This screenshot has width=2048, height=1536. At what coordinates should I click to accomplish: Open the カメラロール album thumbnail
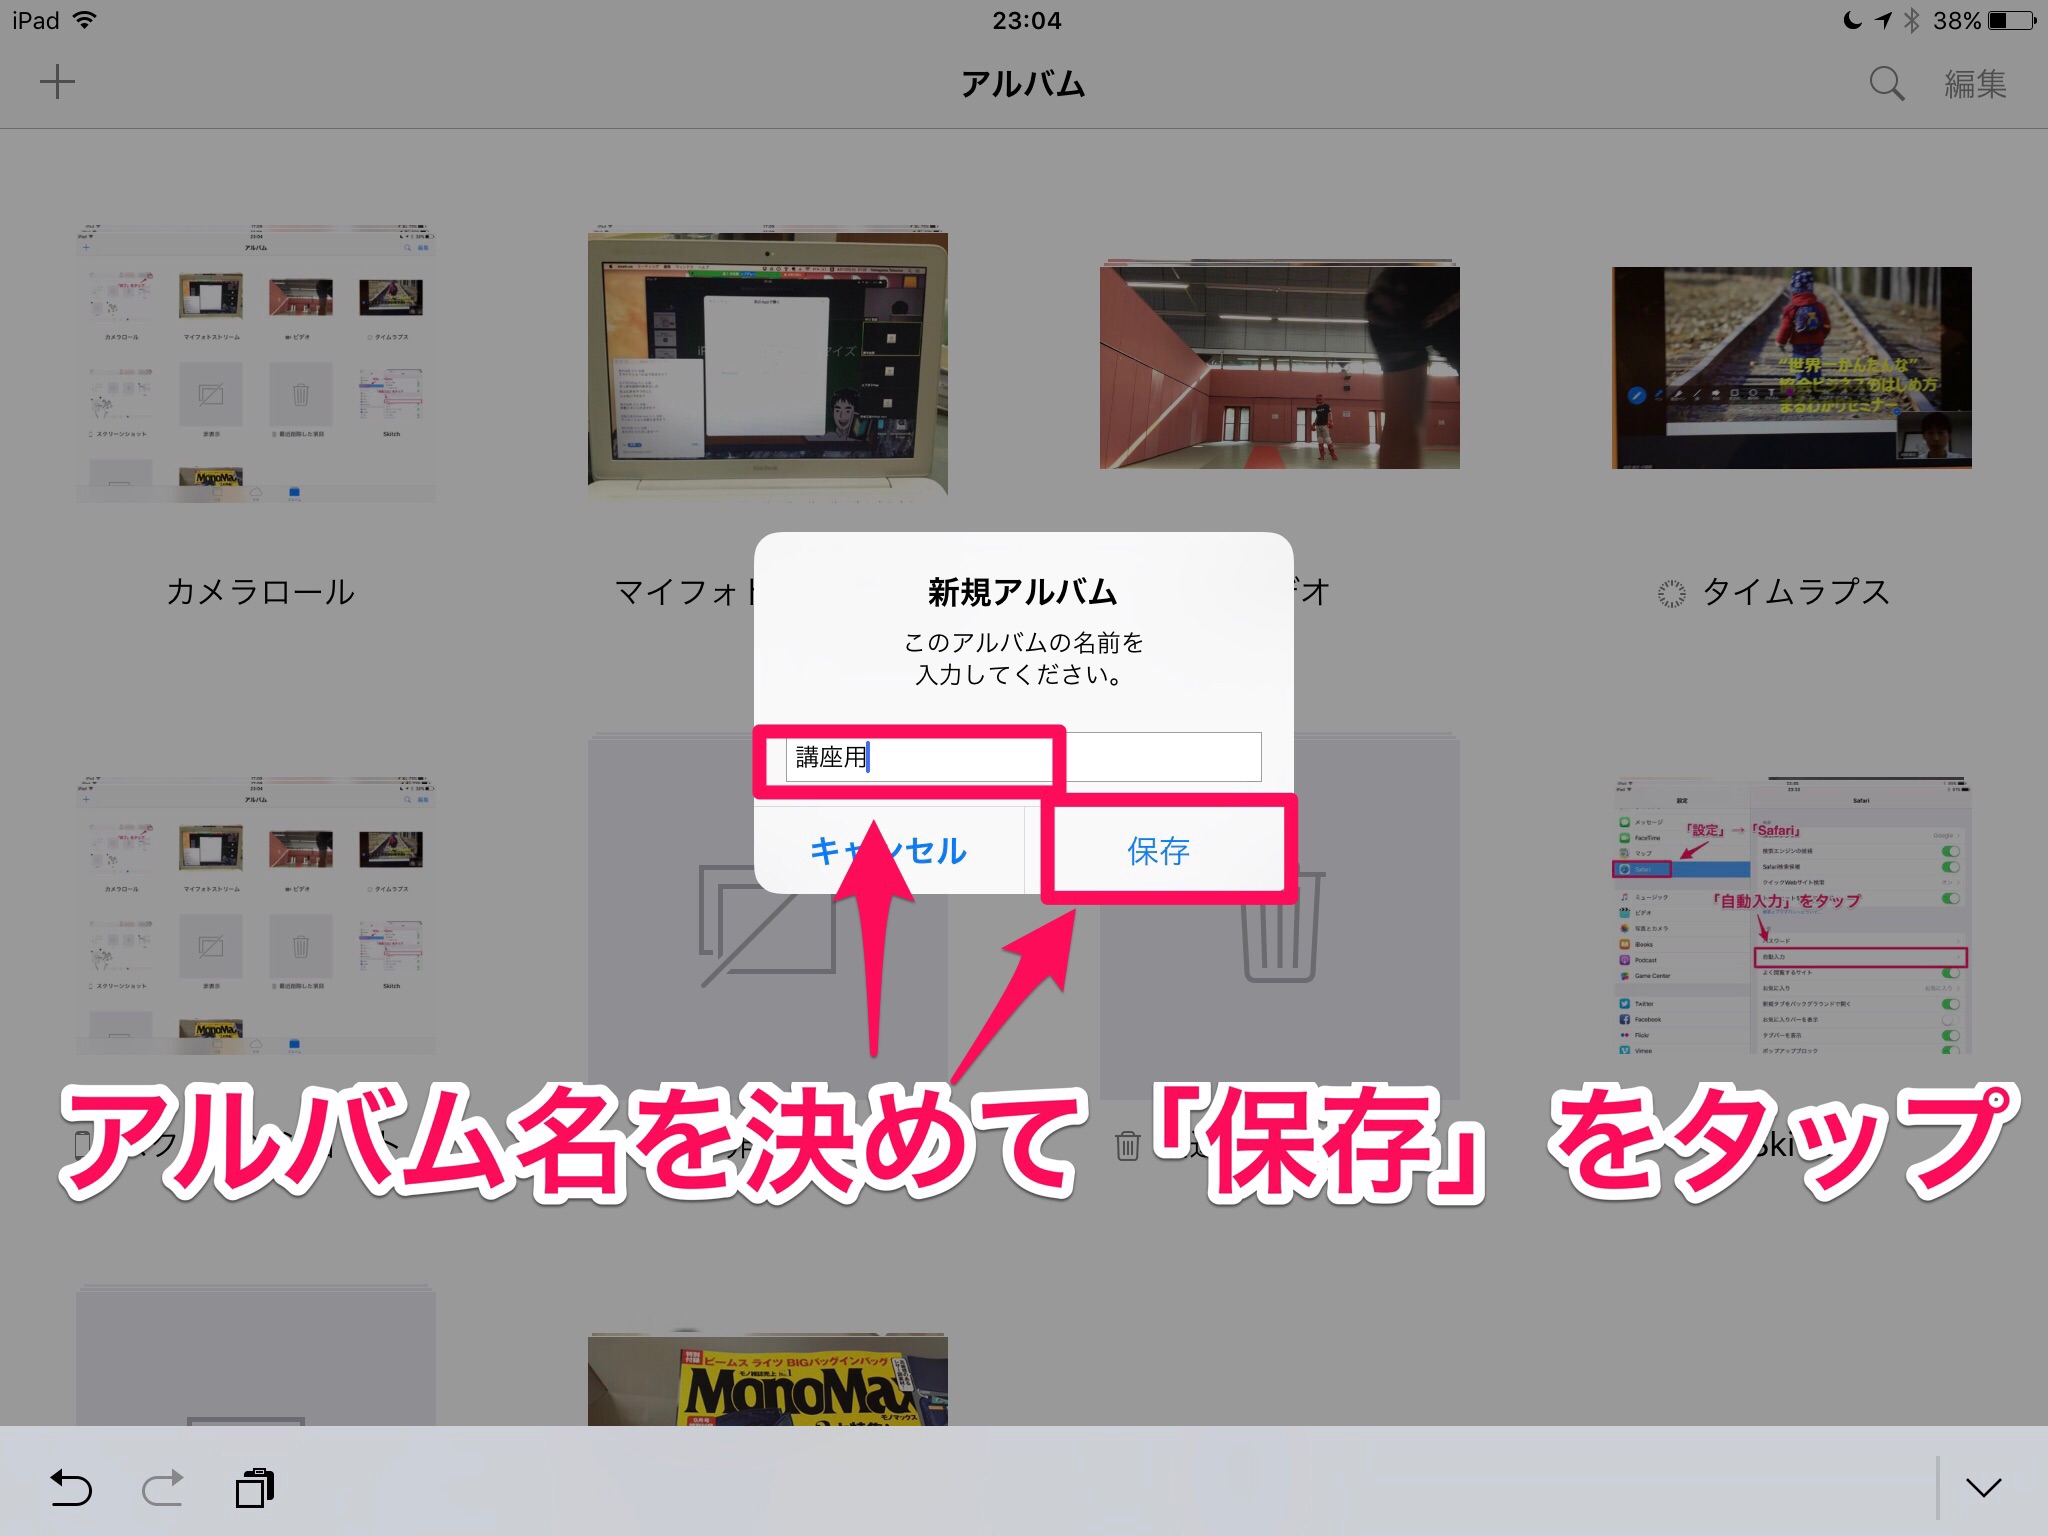[x=256, y=365]
